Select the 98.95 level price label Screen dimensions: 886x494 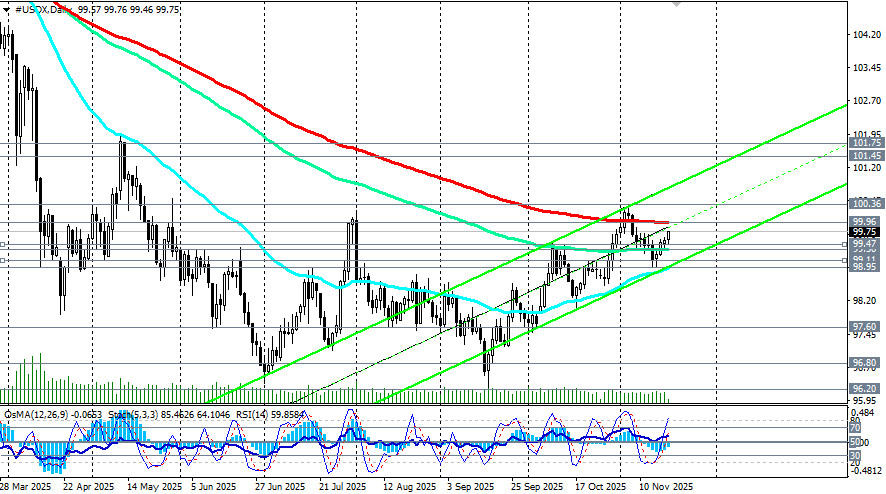tap(865, 267)
